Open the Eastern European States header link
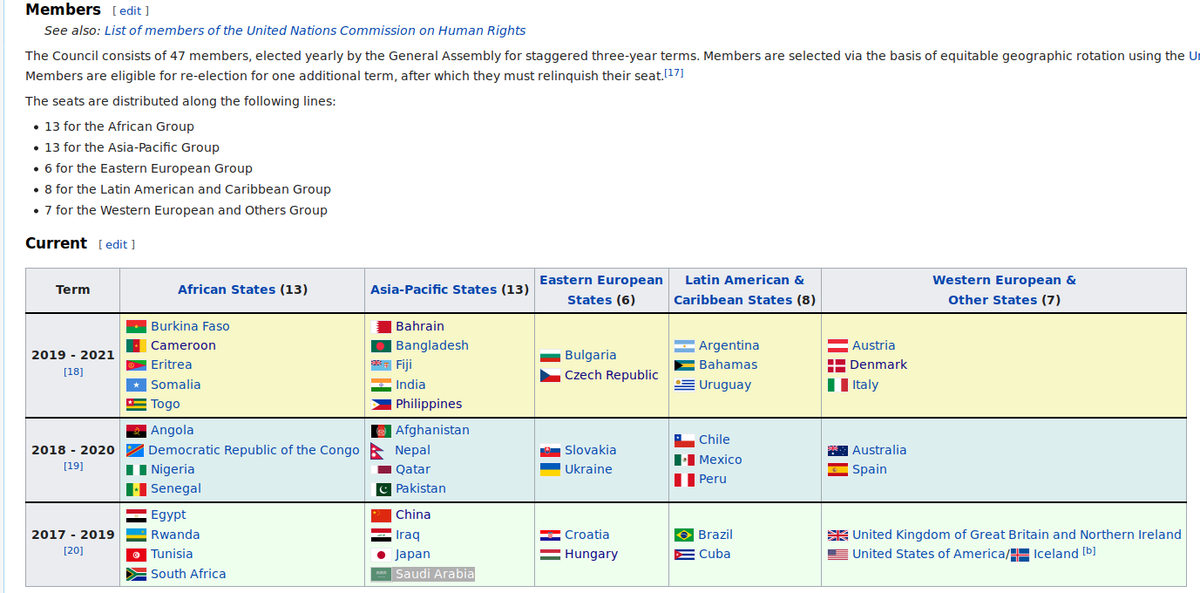1200x593 pixels. click(601, 290)
